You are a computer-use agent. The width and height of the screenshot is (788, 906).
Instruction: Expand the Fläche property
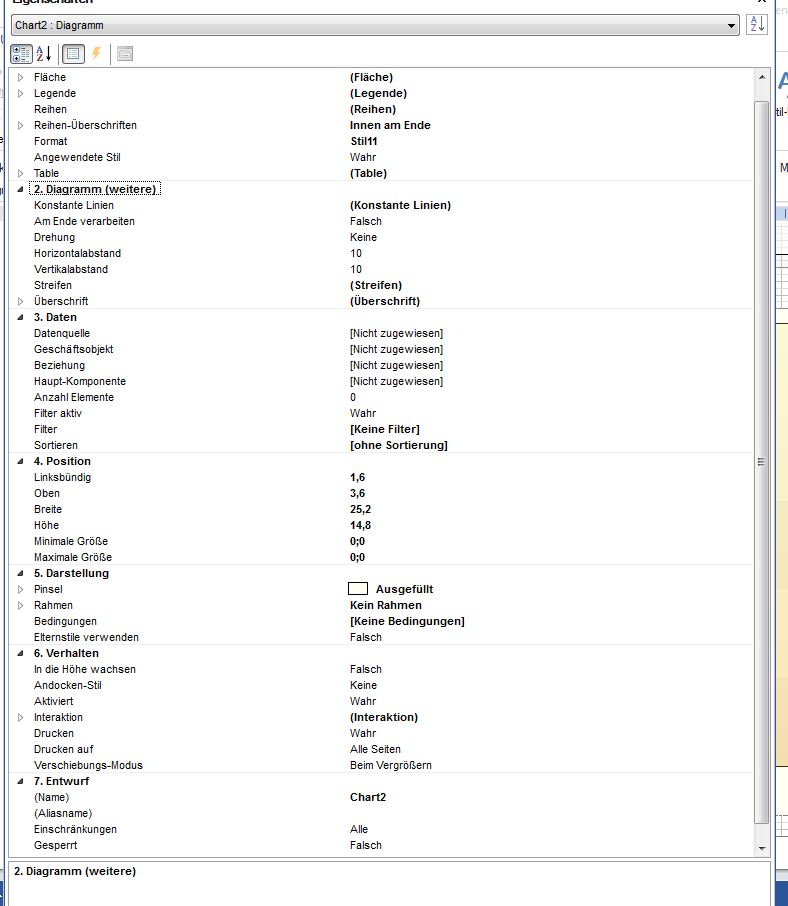pos(20,77)
